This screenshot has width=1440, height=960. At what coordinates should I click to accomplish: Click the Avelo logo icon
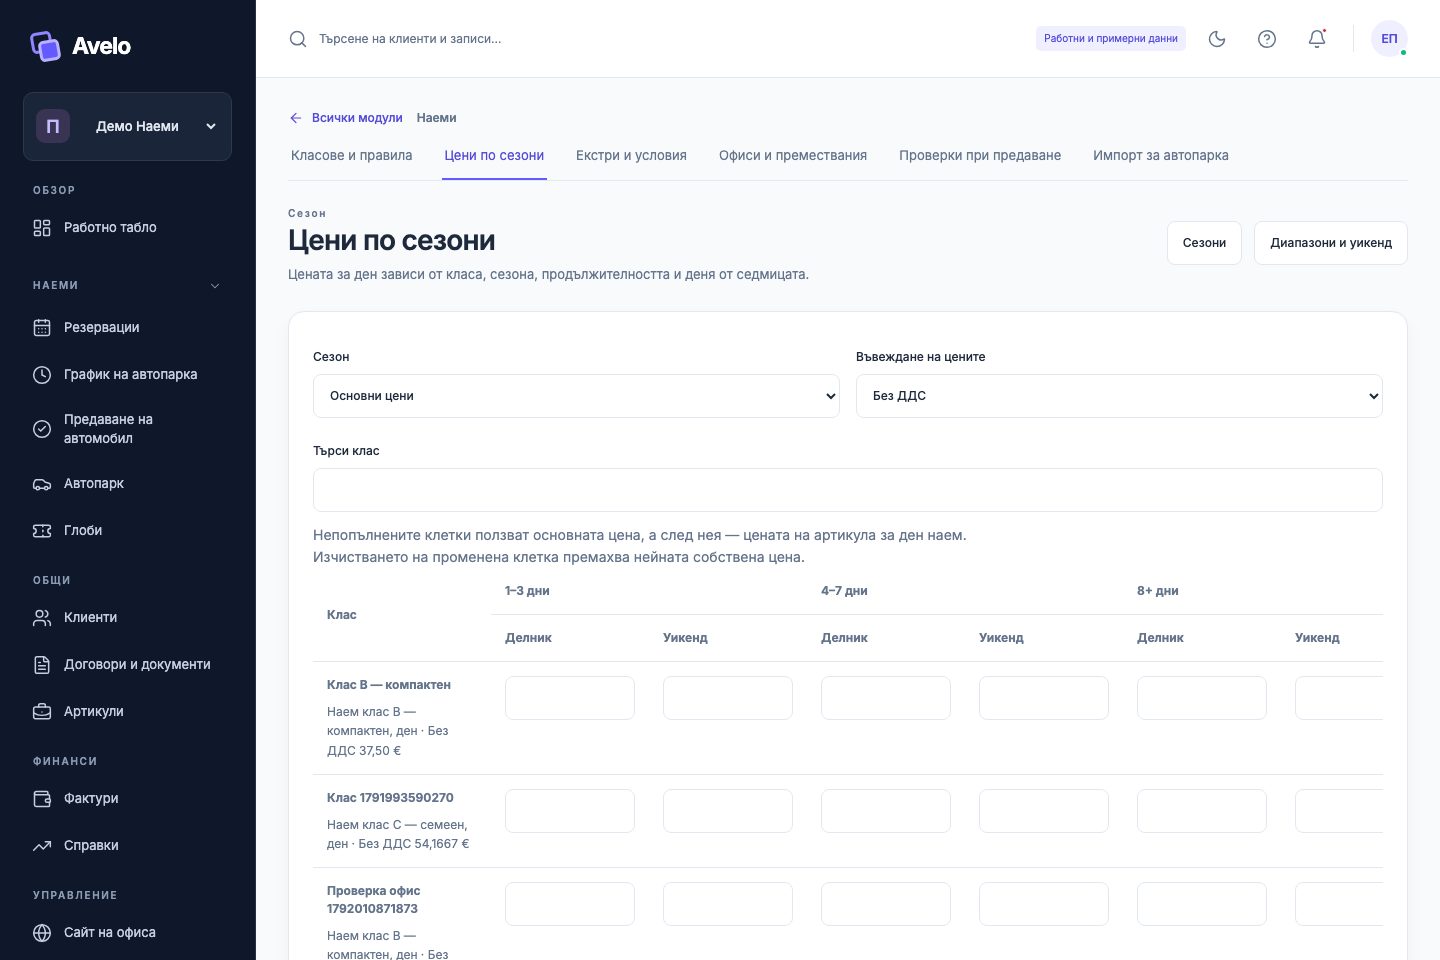click(45, 46)
